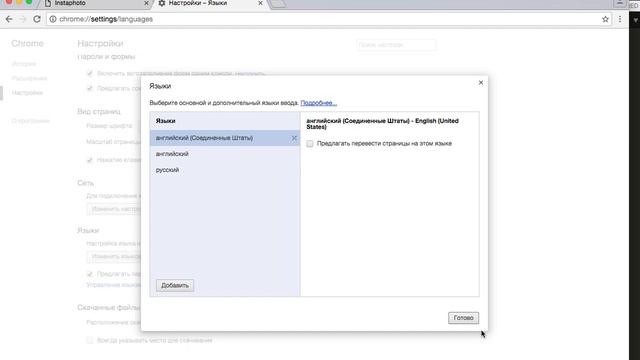640x360 pixels.
Task: Open the Подробнее link
Action: (x=318, y=103)
